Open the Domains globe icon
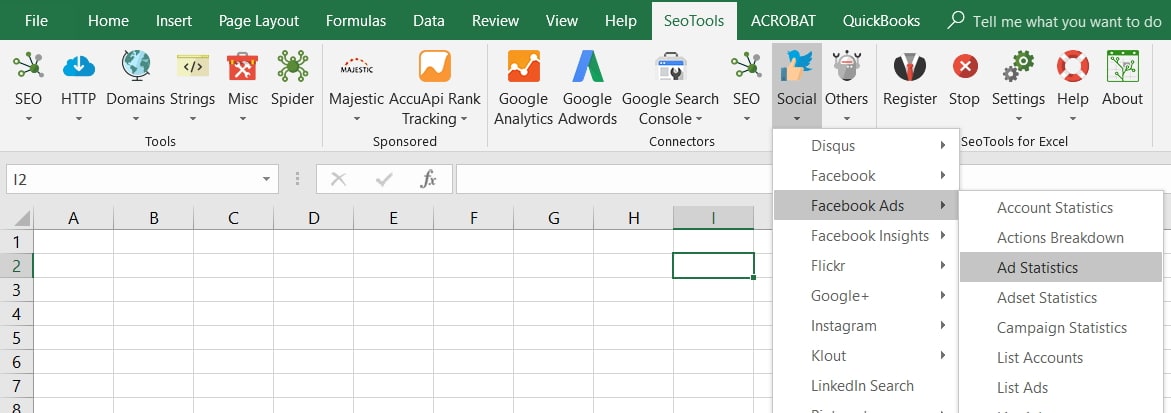This screenshot has width=1171, height=413. [136, 66]
